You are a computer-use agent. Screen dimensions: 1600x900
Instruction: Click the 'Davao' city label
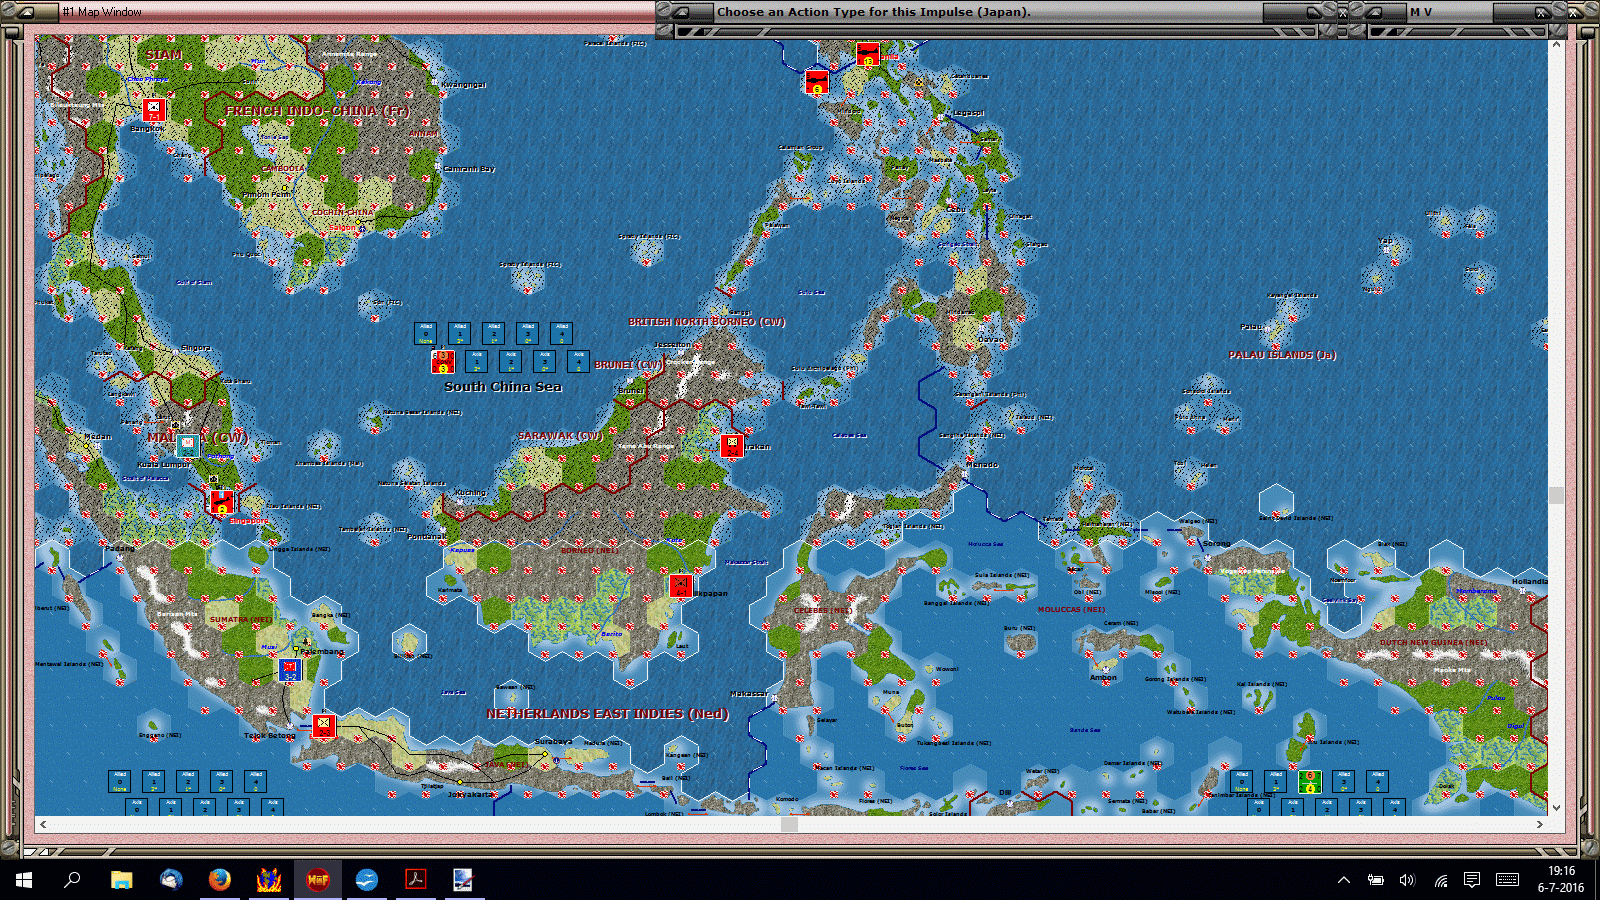coord(991,339)
